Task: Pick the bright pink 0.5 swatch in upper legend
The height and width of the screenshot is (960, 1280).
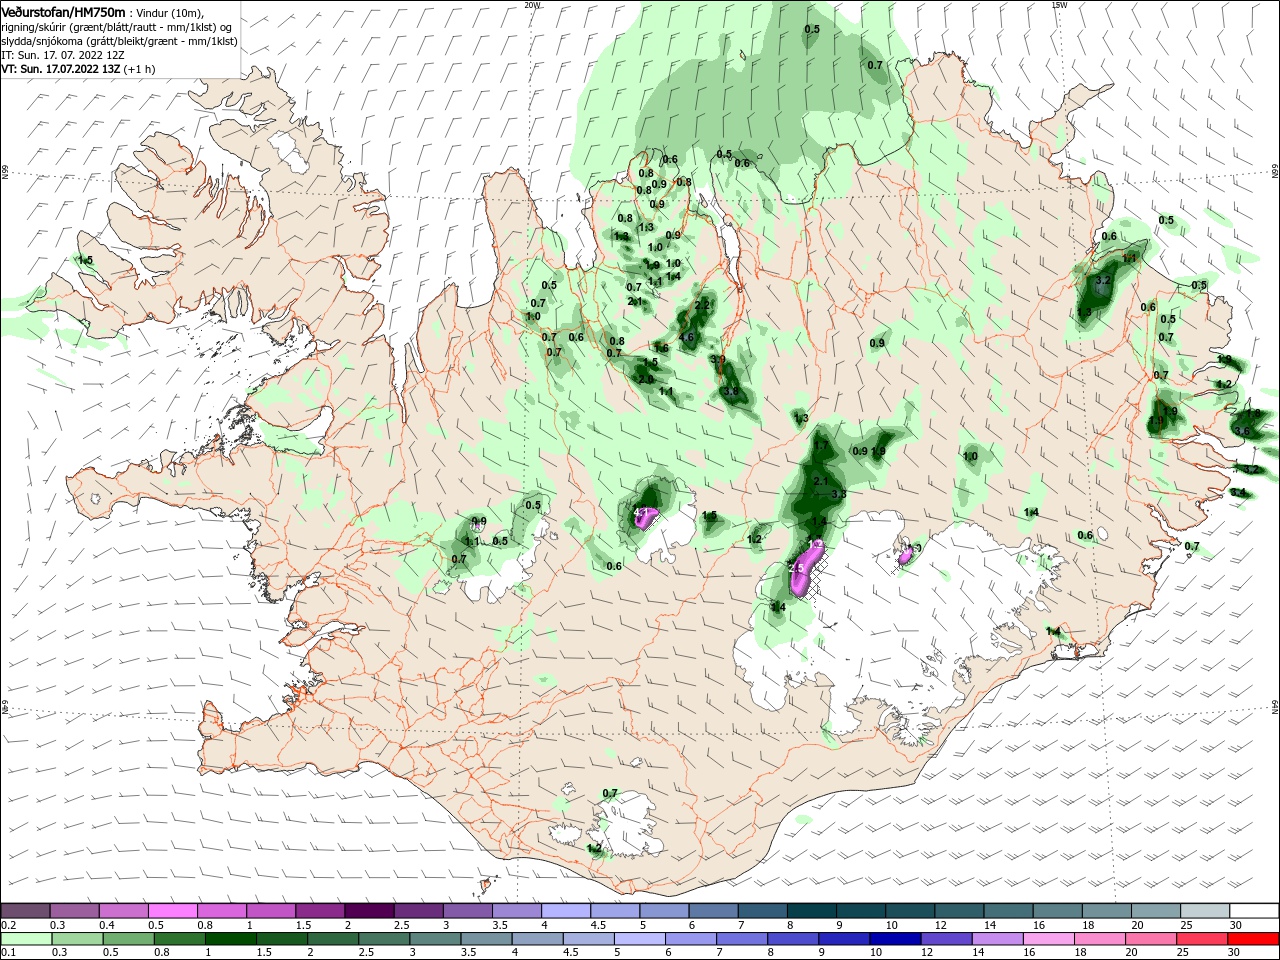Action: [x=173, y=911]
